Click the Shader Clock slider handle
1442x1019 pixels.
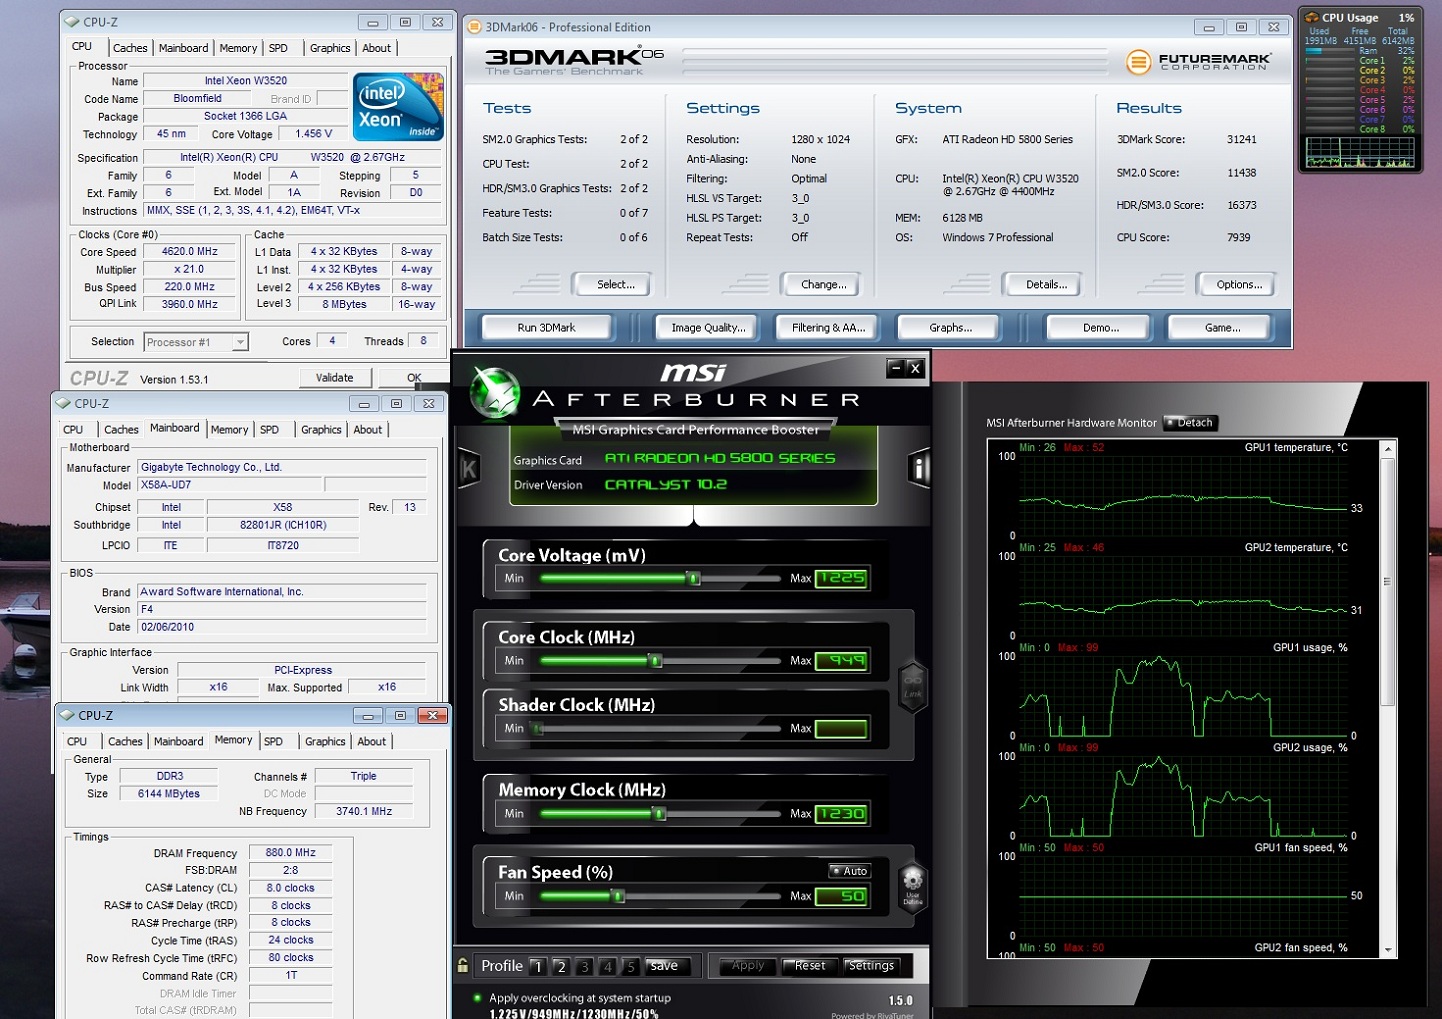[x=537, y=728]
